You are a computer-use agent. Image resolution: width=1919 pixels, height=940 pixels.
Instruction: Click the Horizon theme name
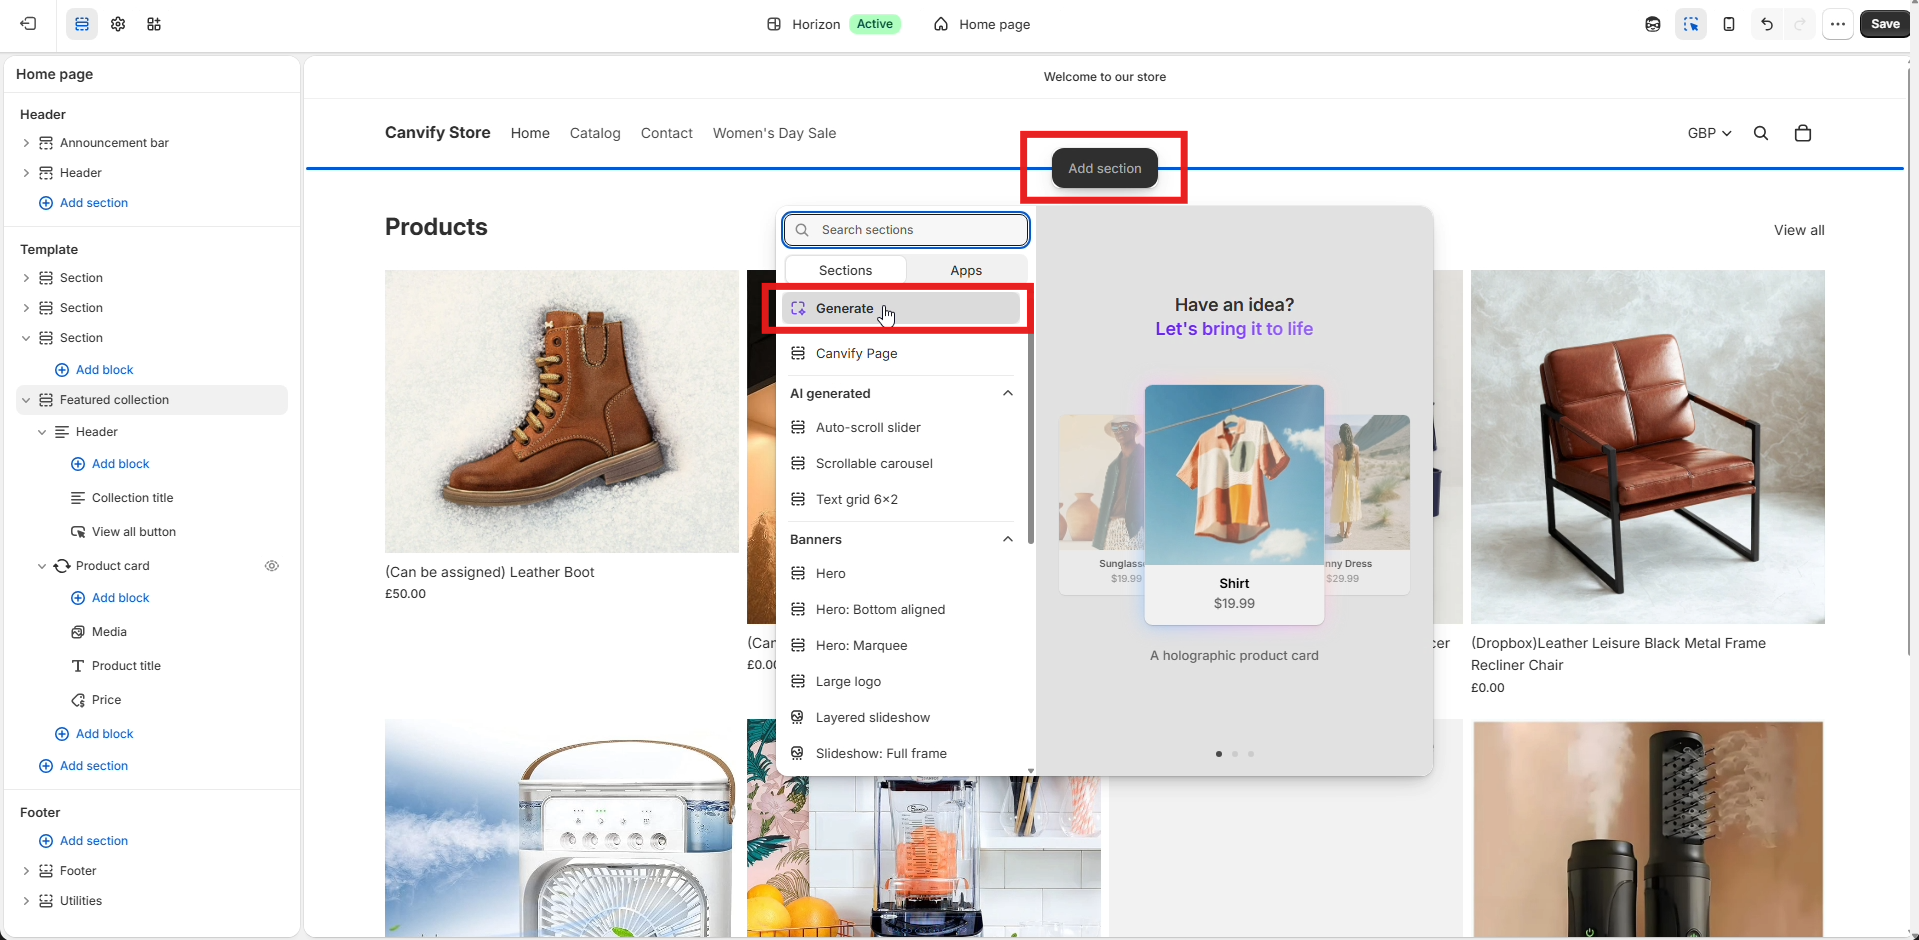(x=816, y=24)
